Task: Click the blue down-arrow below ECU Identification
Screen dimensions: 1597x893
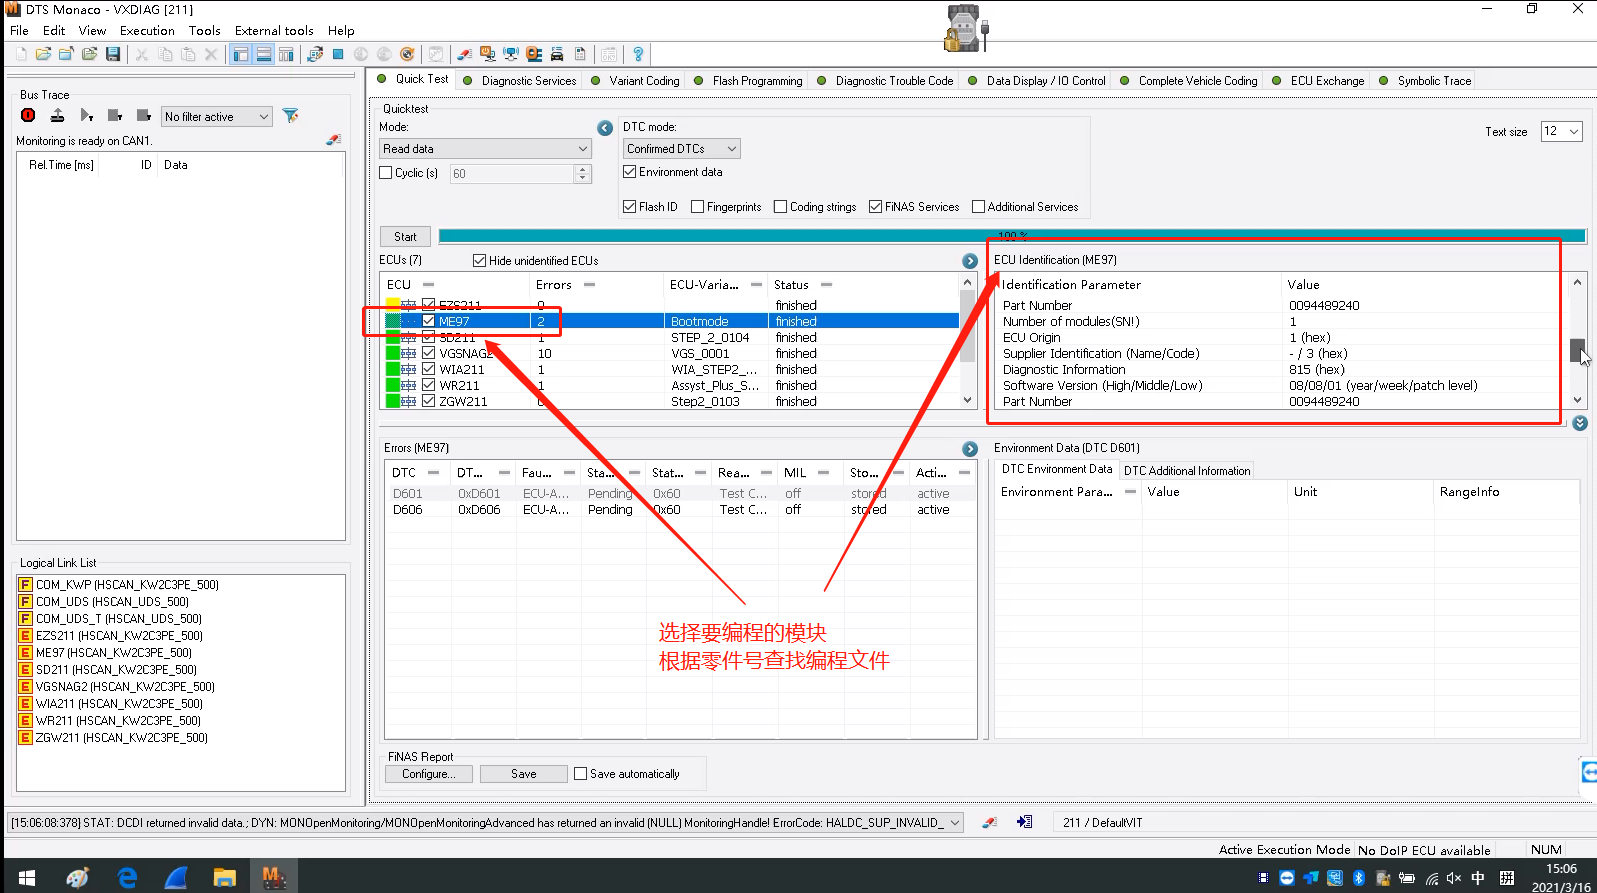Action: click(x=1580, y=423)
